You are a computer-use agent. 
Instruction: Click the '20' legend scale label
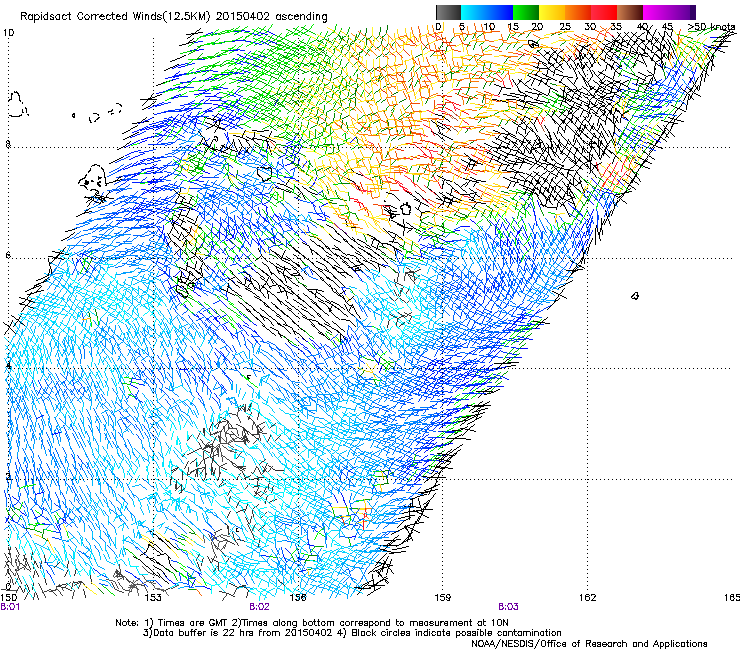pyautogui.click(x=537, y=26)
